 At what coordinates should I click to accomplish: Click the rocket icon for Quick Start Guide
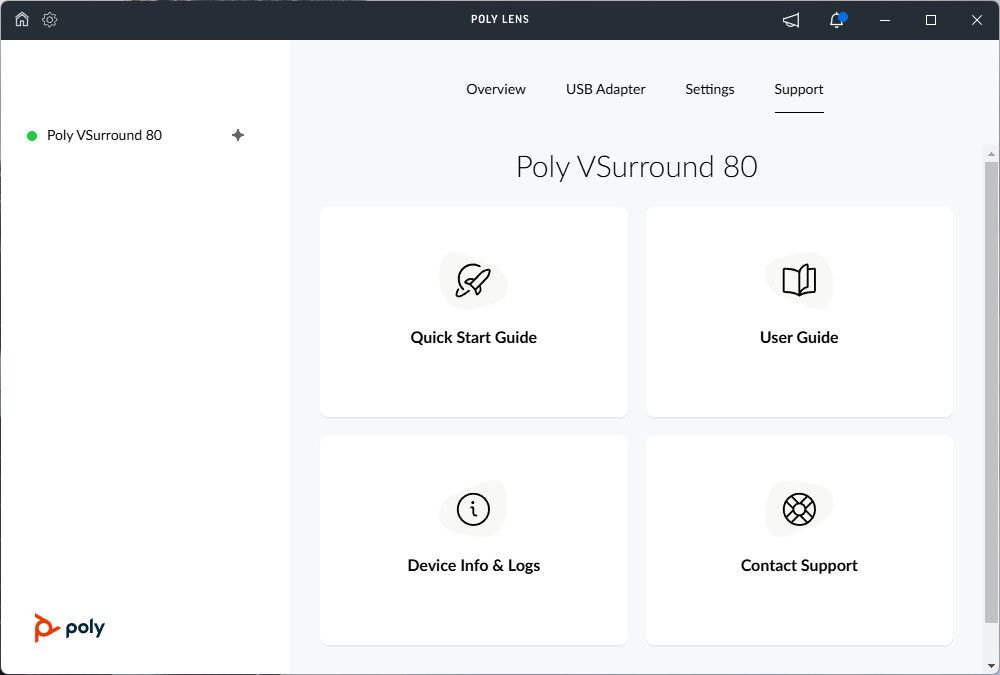point(473,281)
